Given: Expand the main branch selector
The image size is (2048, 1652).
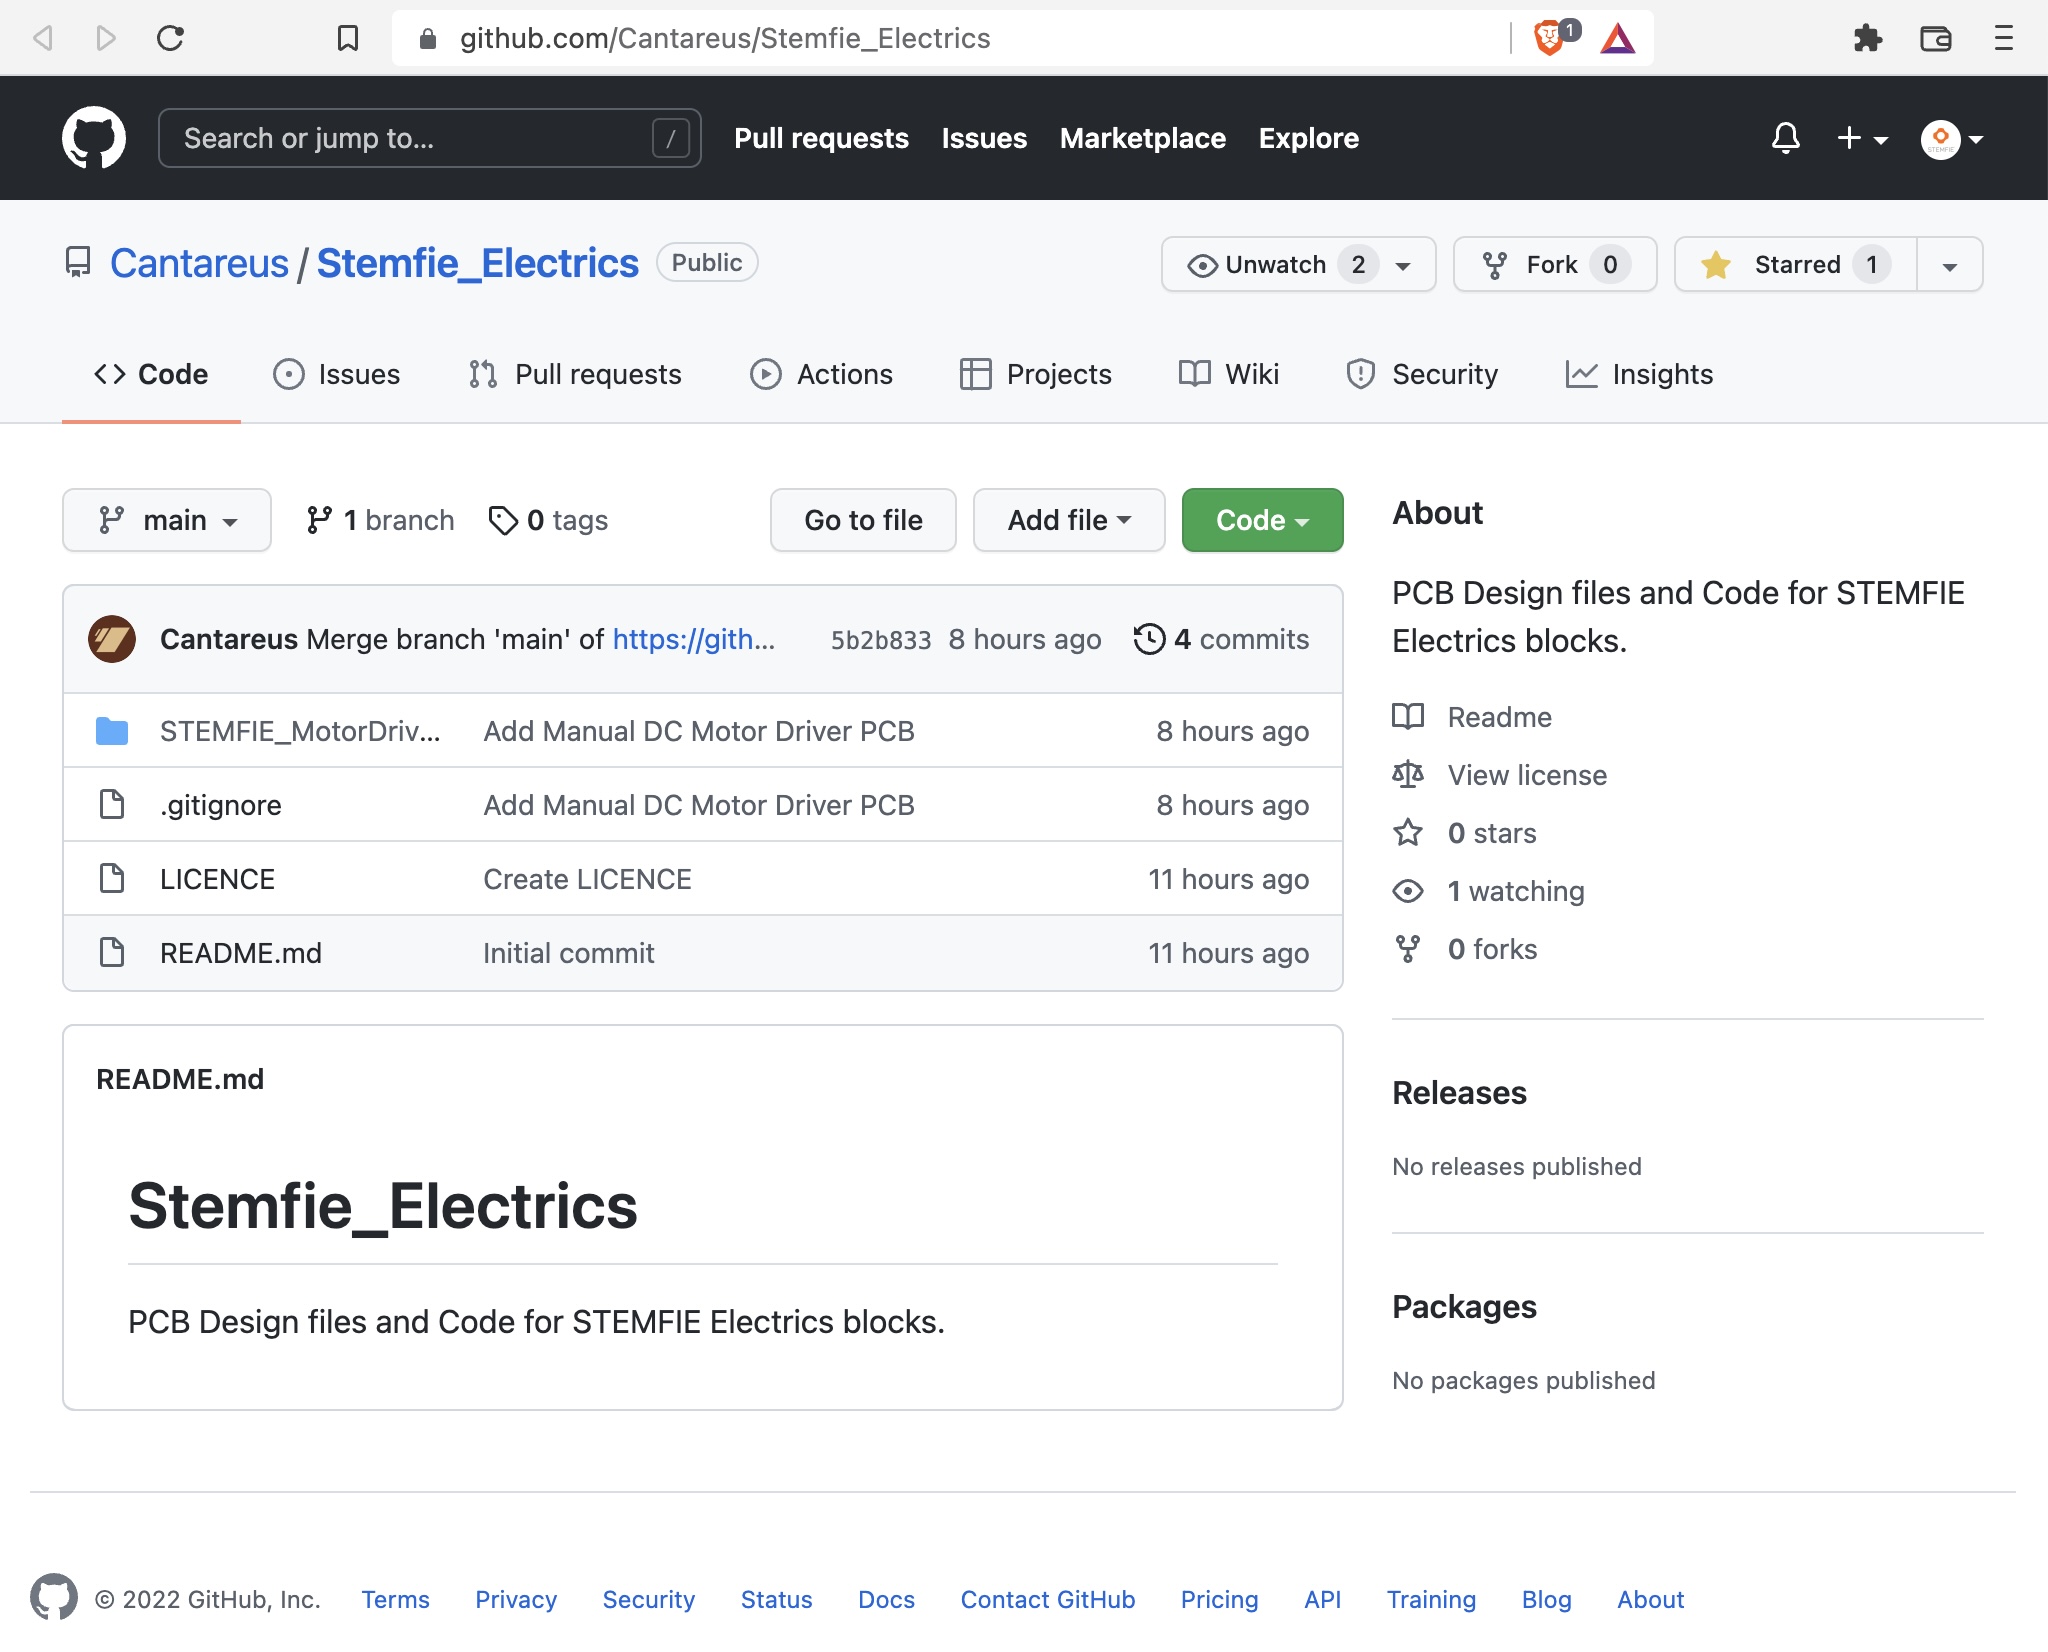Looking at the screenshot, I should (x=167, y=520).
